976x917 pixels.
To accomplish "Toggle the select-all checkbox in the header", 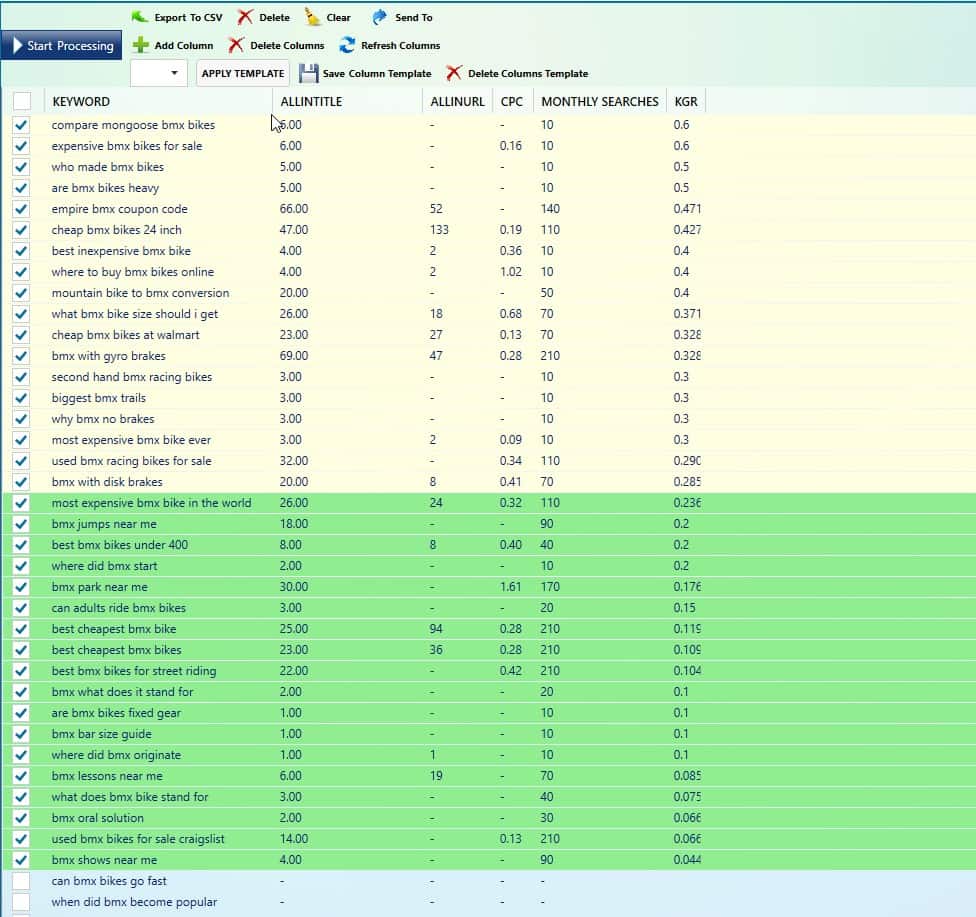I will coord(22,101).
